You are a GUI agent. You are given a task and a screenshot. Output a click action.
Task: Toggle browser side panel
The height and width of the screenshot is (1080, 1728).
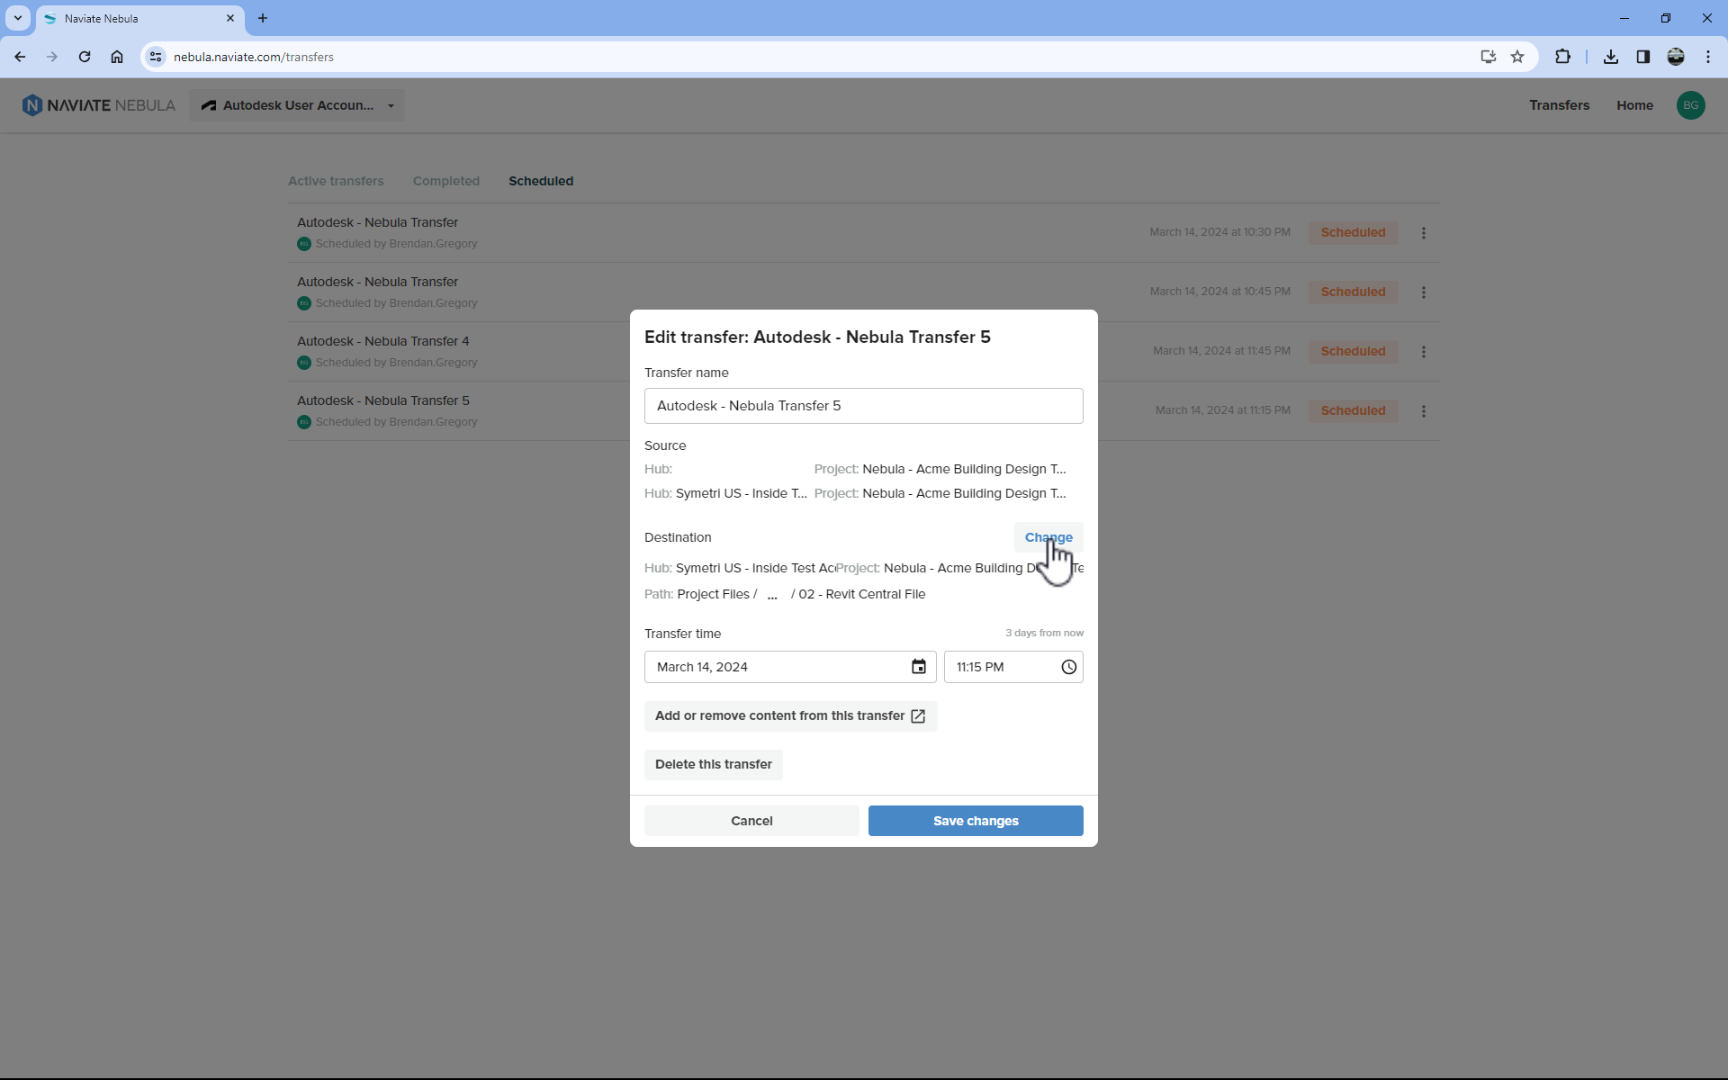(1643, 57)
